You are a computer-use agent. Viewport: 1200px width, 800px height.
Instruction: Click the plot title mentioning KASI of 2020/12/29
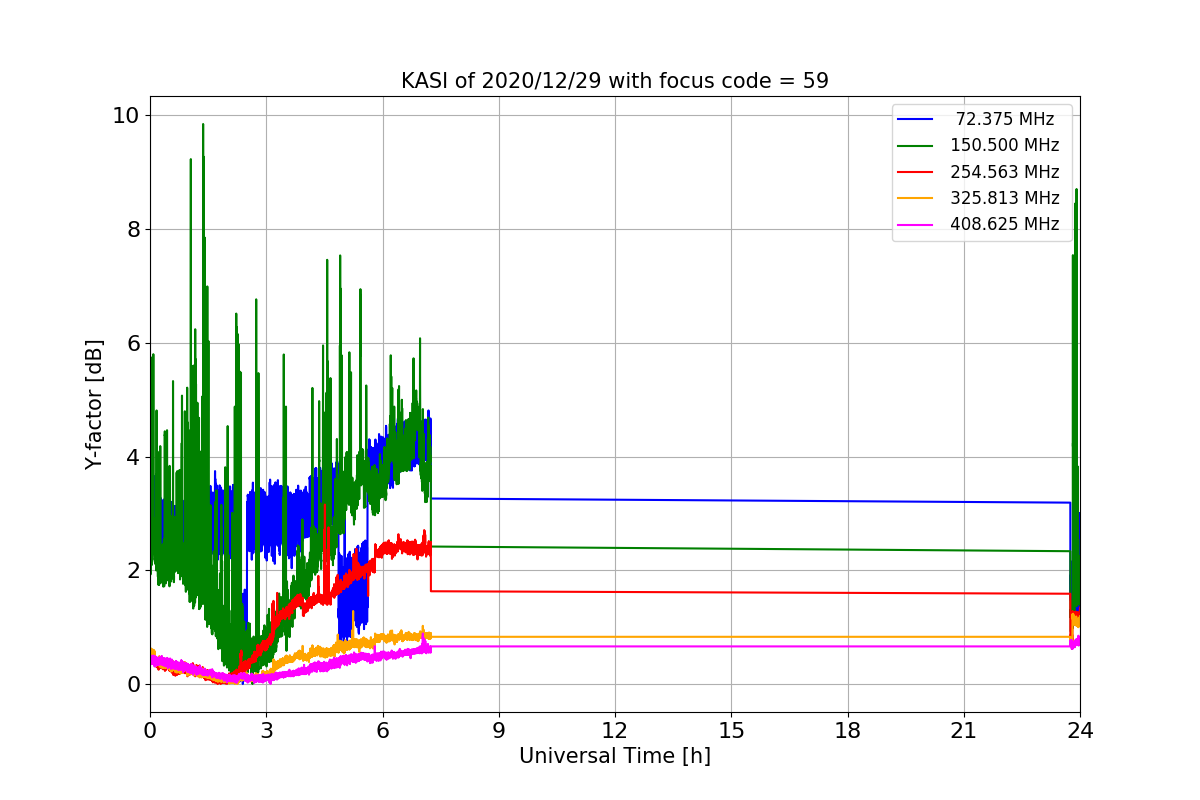pos(615,81)
